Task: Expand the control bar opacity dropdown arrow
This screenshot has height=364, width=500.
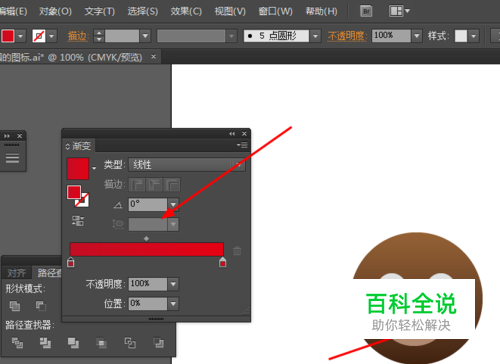Action: click(417, 36)
